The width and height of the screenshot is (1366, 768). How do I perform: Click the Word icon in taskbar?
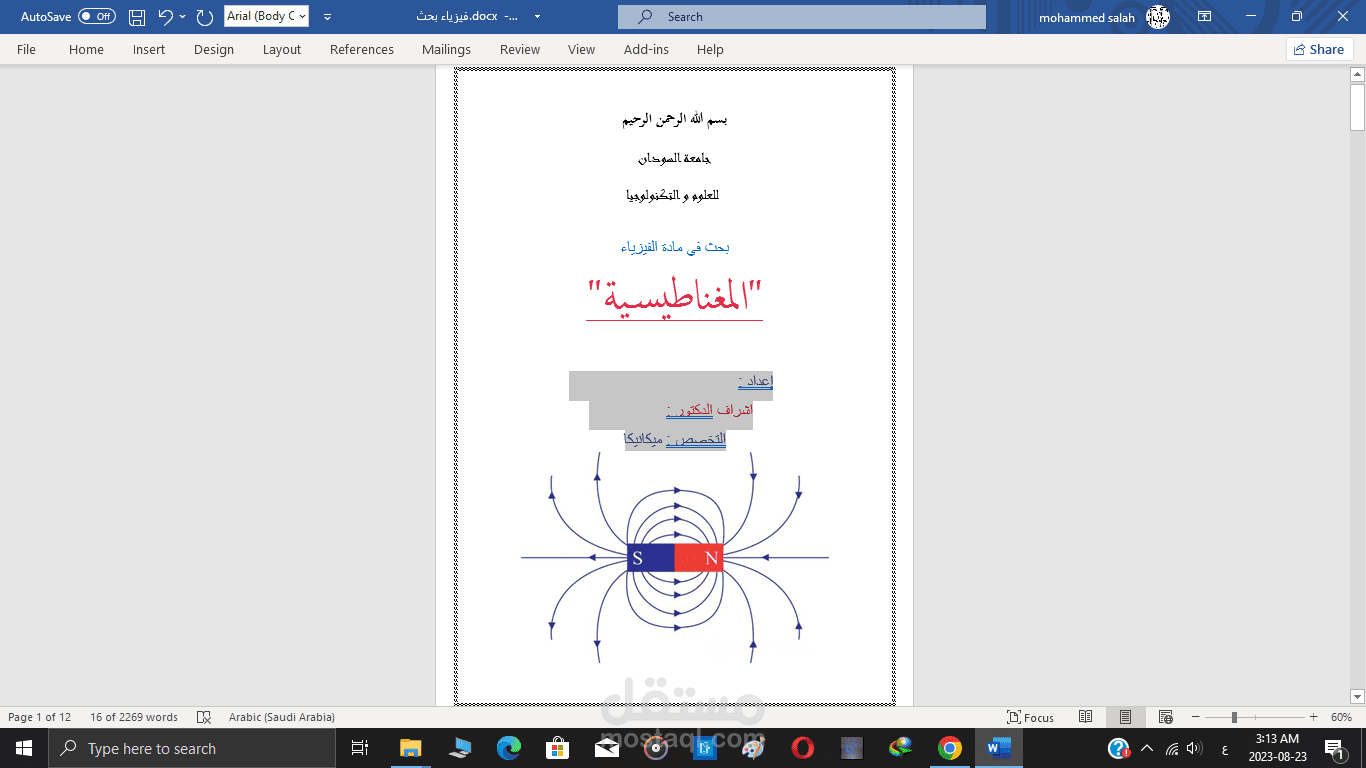(x=999, y=748)
